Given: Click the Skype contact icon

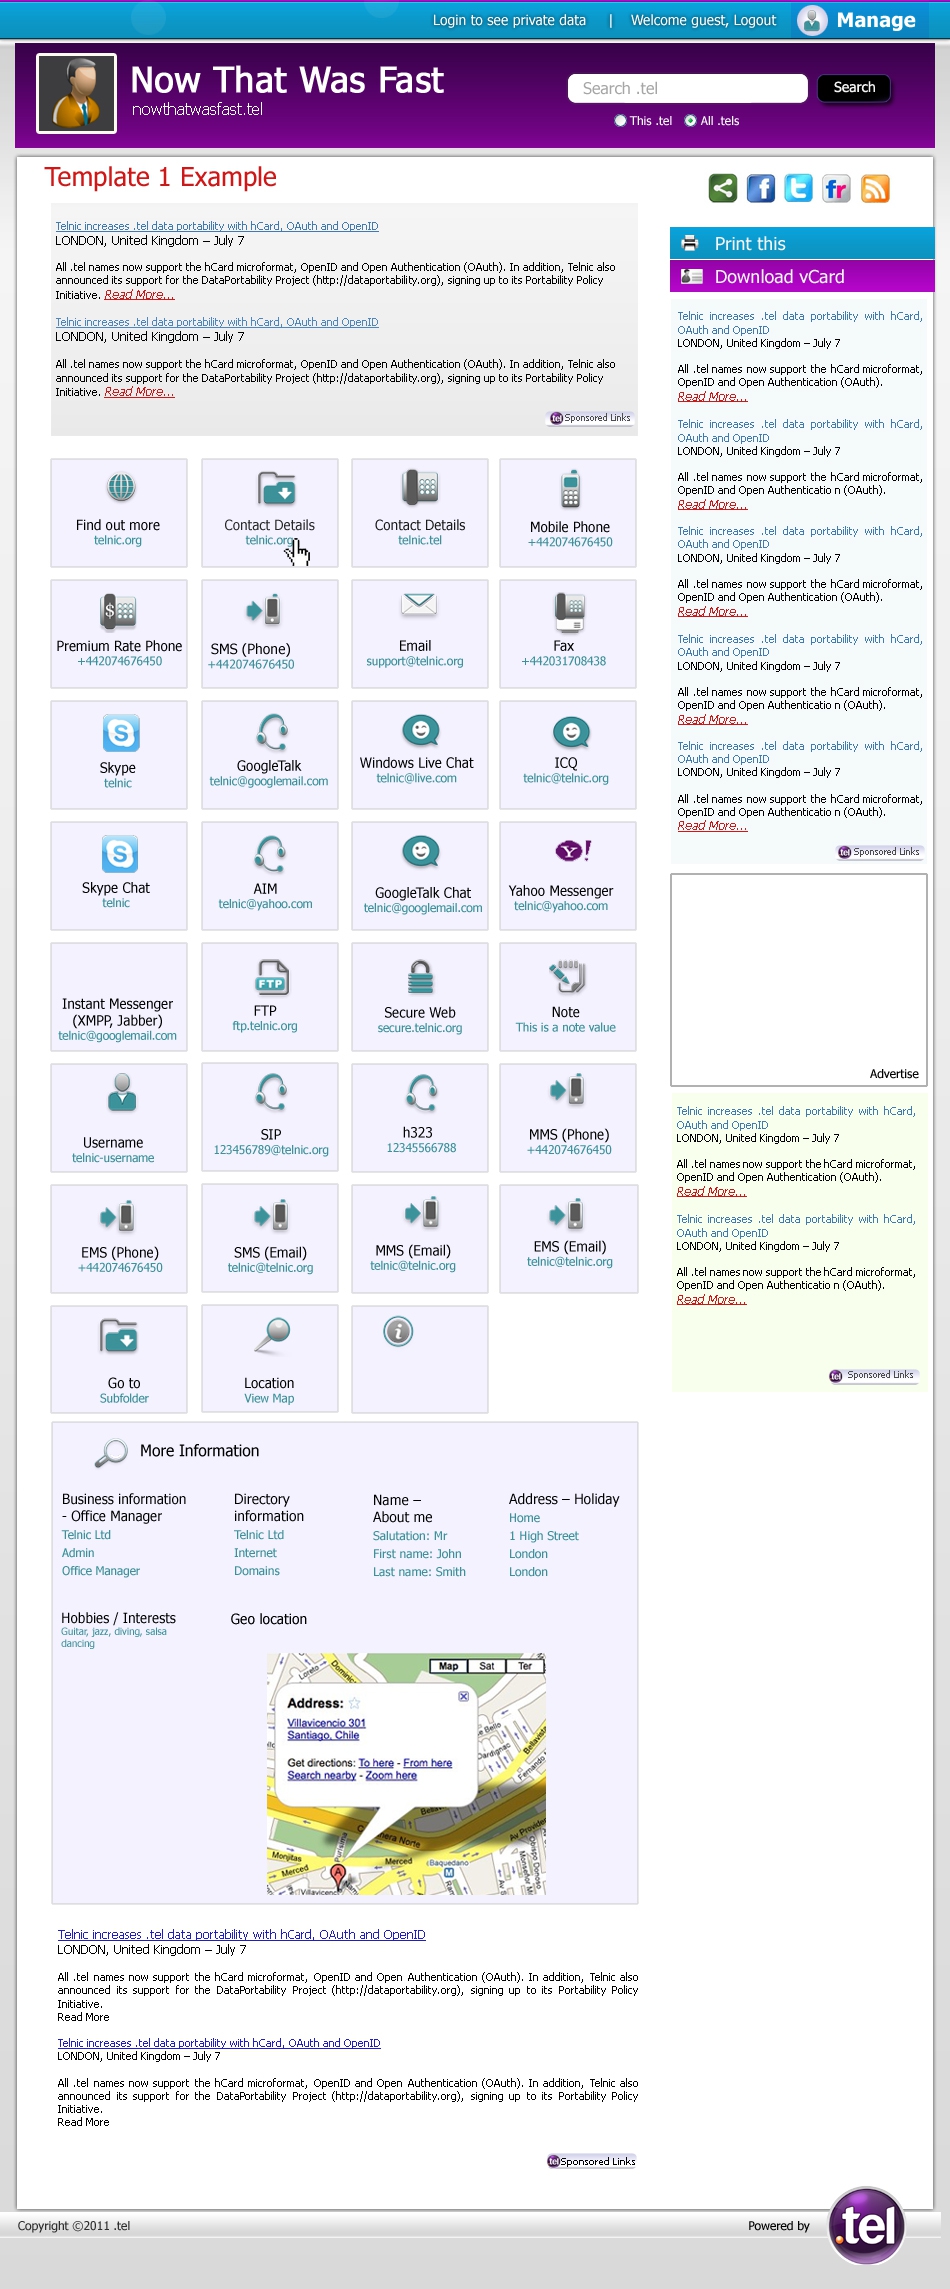Looking at the screenshot, I should [121, 733].
